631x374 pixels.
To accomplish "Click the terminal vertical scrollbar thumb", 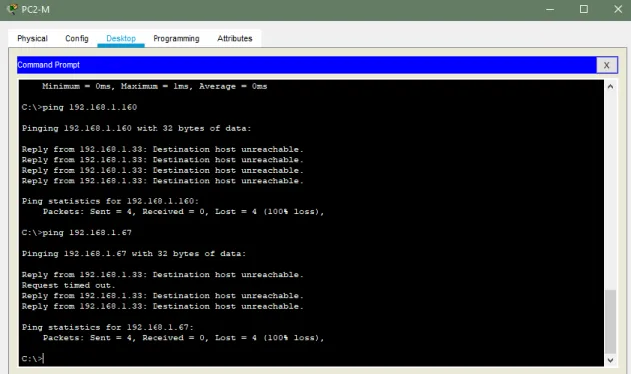I will [610, 321].
